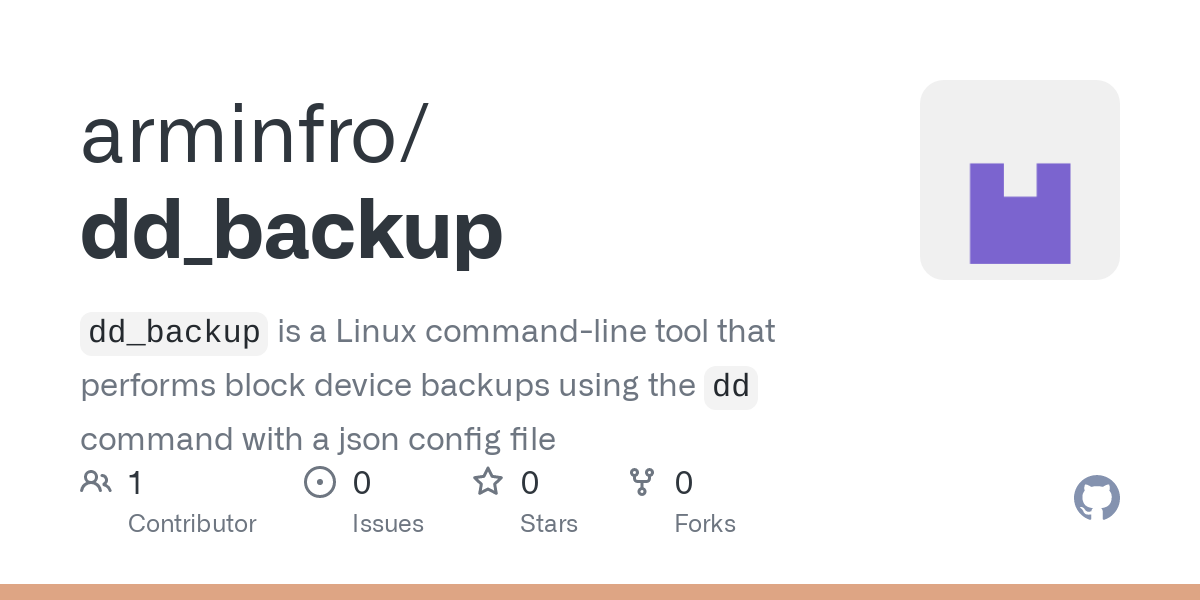
Task: Click the issues count number 0
Action: (362, 483)
